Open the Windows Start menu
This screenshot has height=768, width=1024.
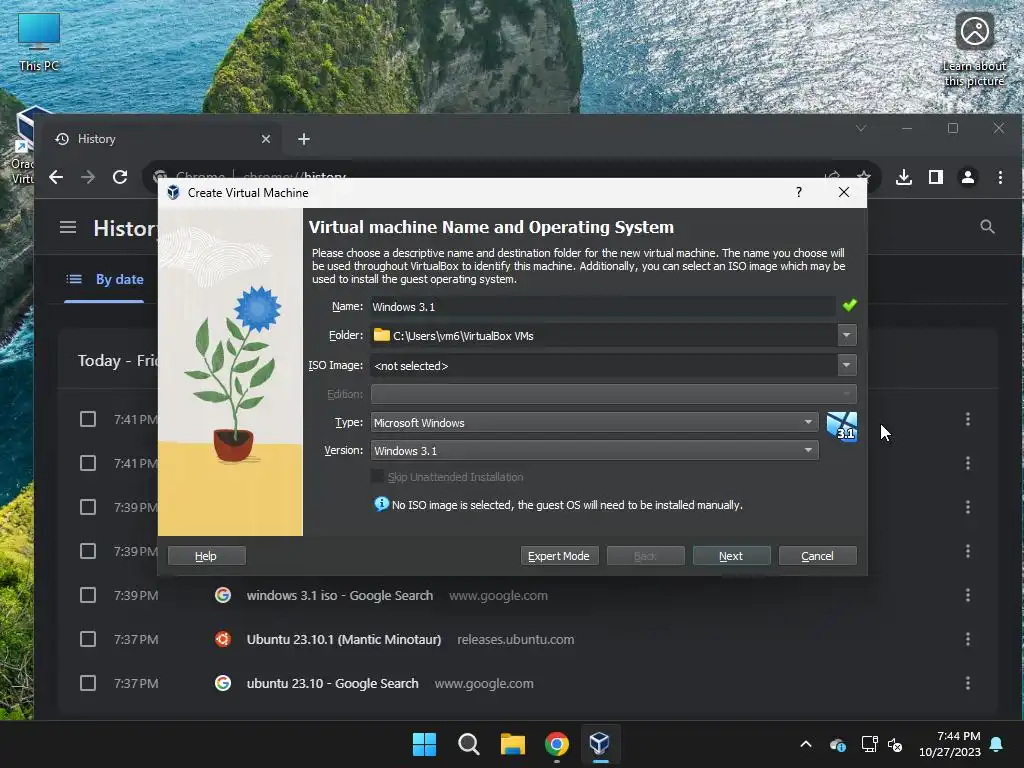click(x=424, y=744)
